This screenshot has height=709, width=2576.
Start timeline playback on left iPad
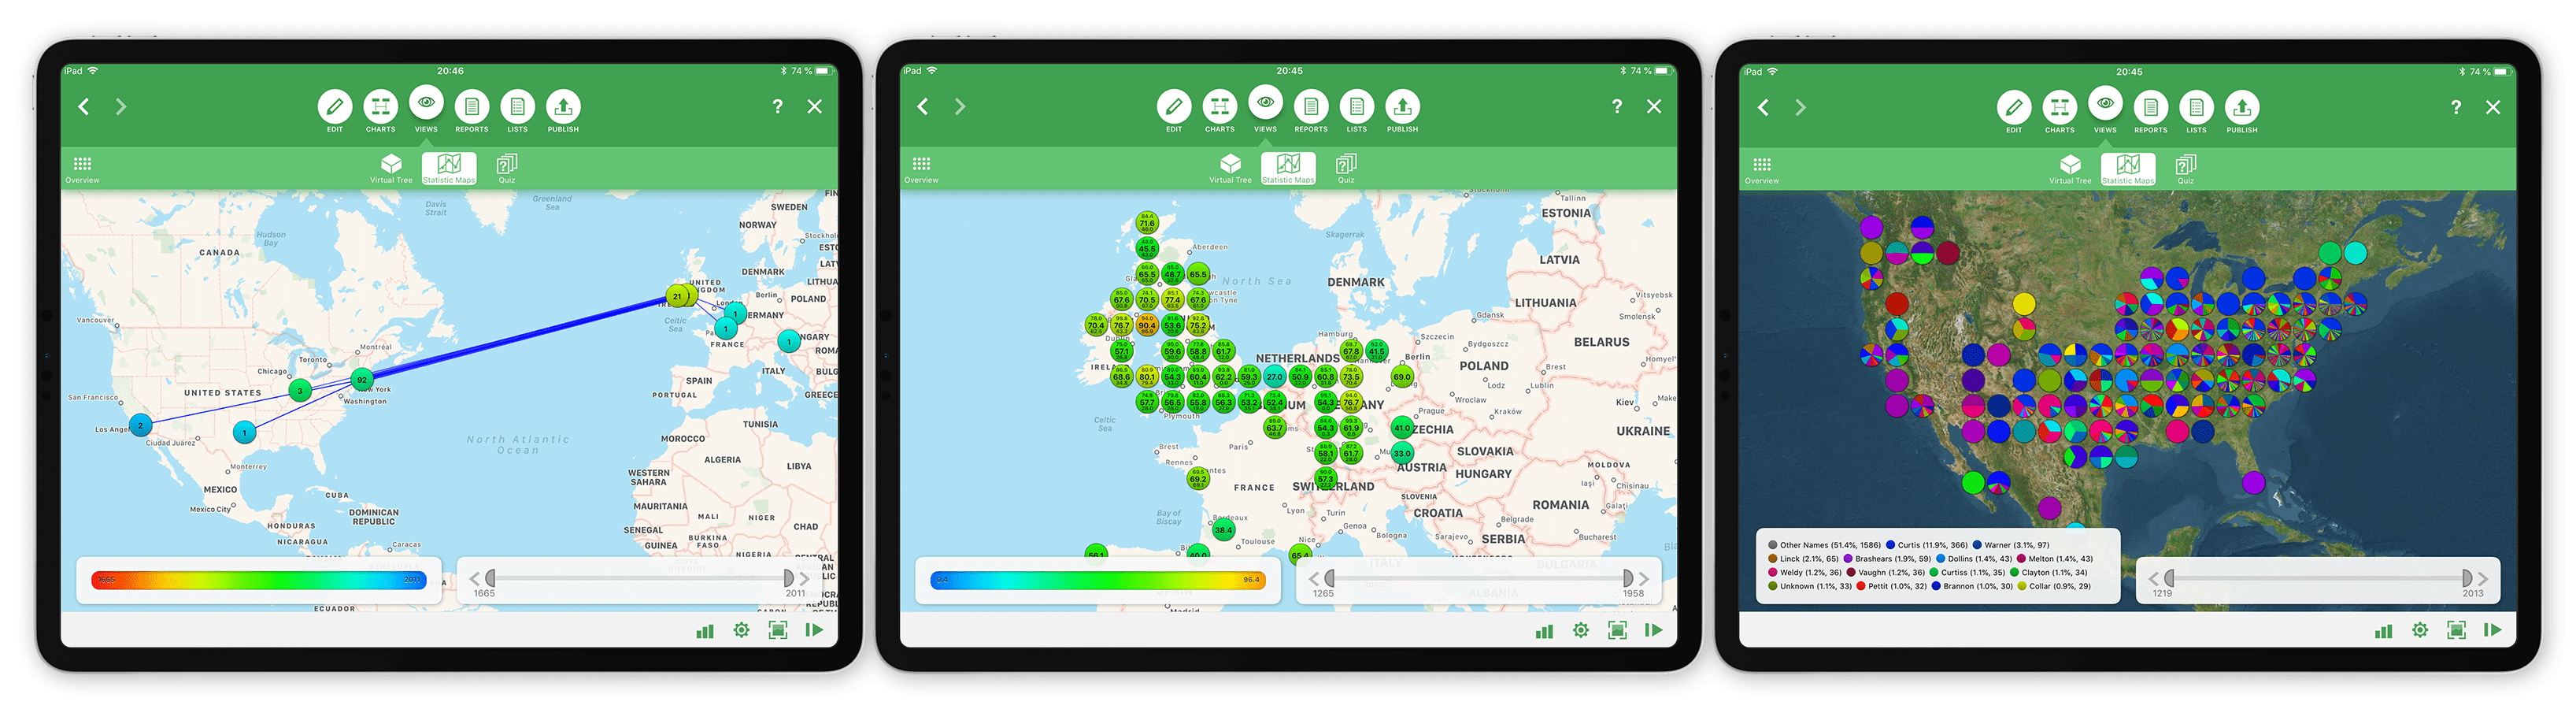tap(815, 630)
